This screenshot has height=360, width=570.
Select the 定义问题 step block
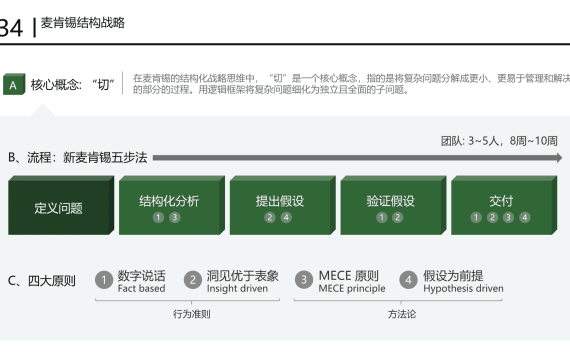(x=61, y=205)
